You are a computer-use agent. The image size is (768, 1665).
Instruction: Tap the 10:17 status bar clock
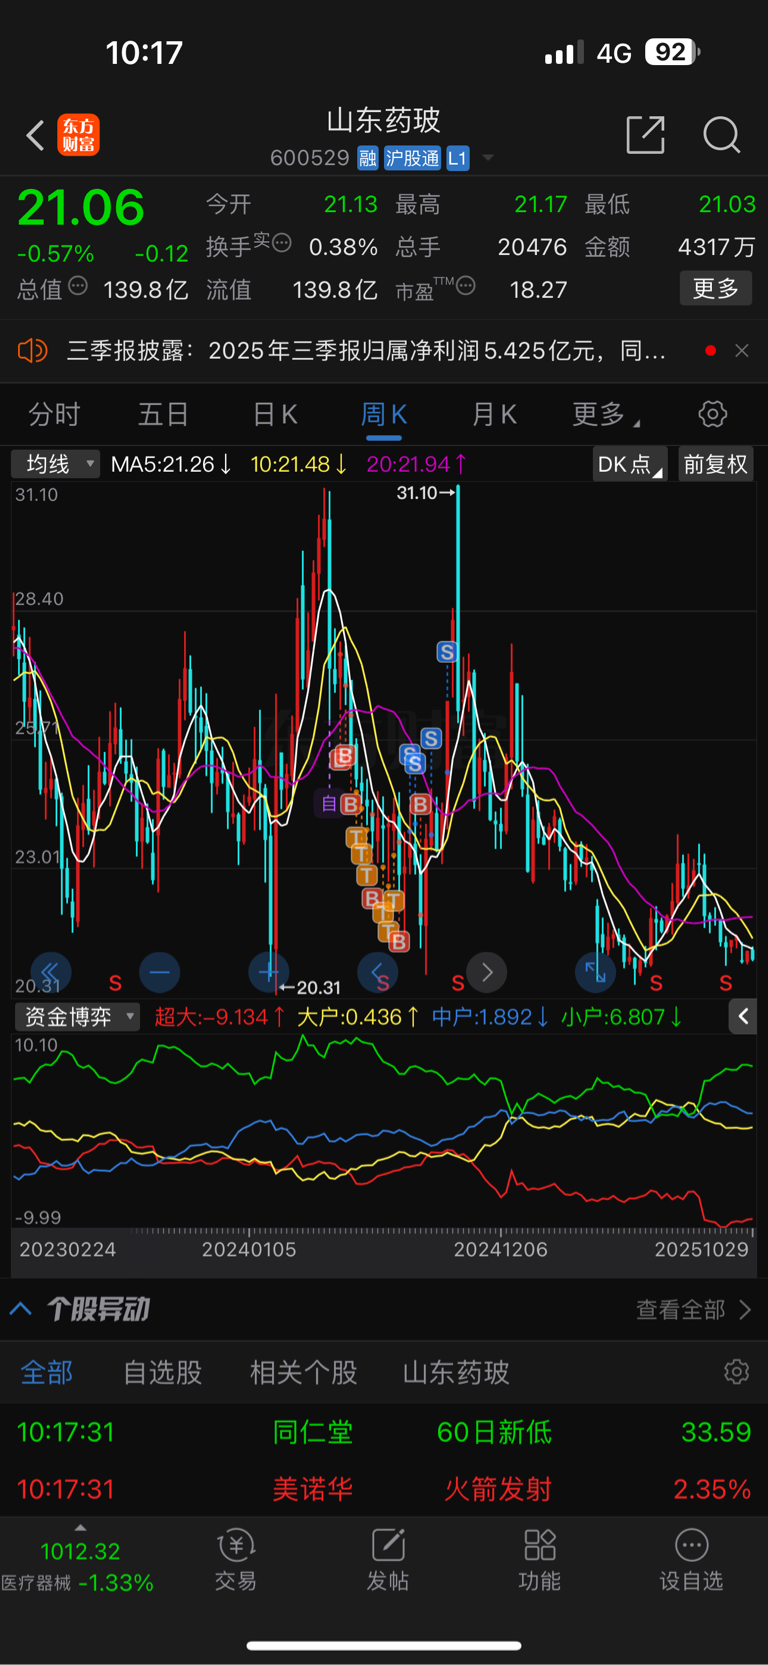tap(144, 52)
